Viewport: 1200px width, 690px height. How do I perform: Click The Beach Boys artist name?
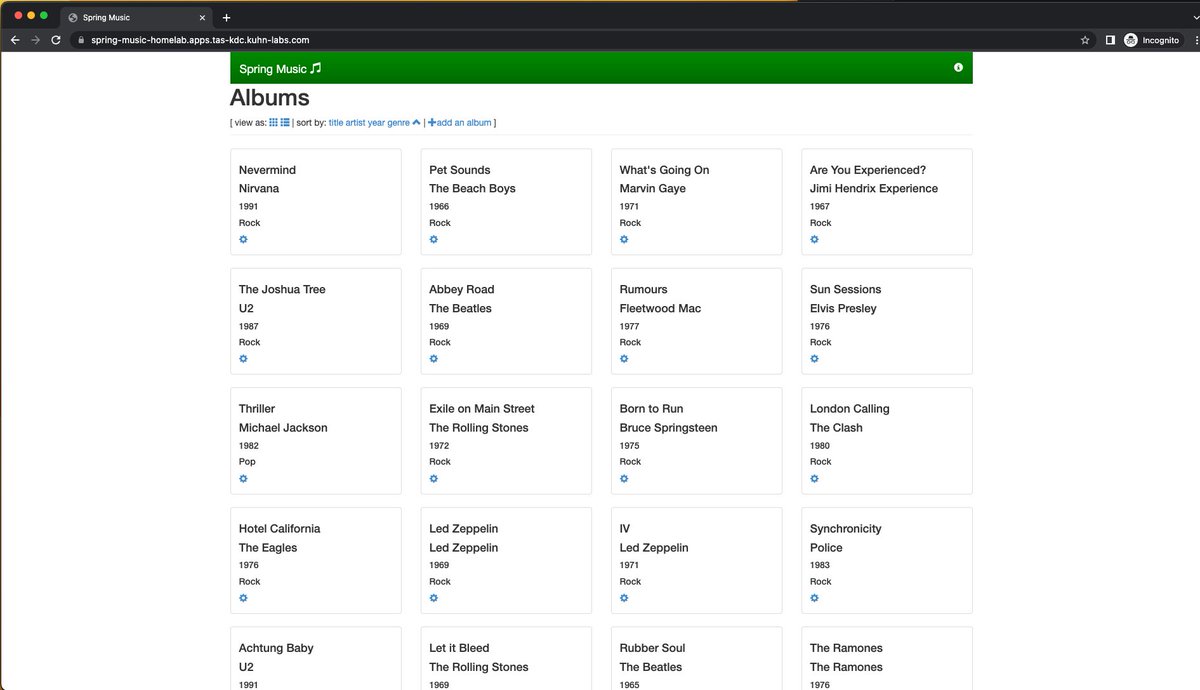[472, 188]
